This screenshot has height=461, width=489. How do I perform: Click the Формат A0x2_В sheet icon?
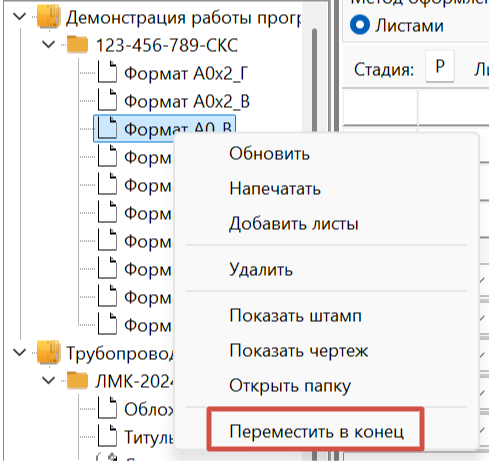click(x=107, y=100)
